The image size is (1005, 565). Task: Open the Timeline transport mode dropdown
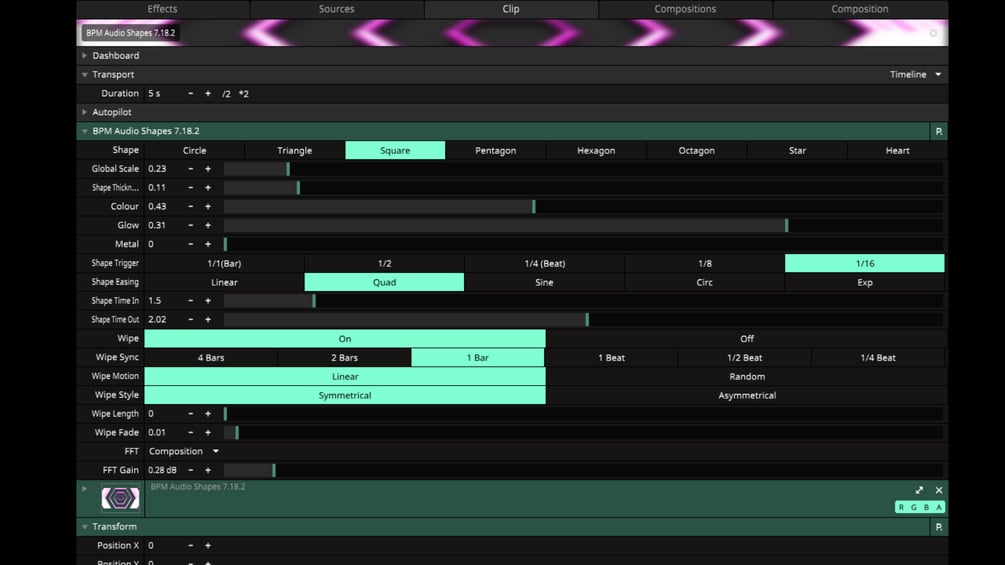coord(915,74)
